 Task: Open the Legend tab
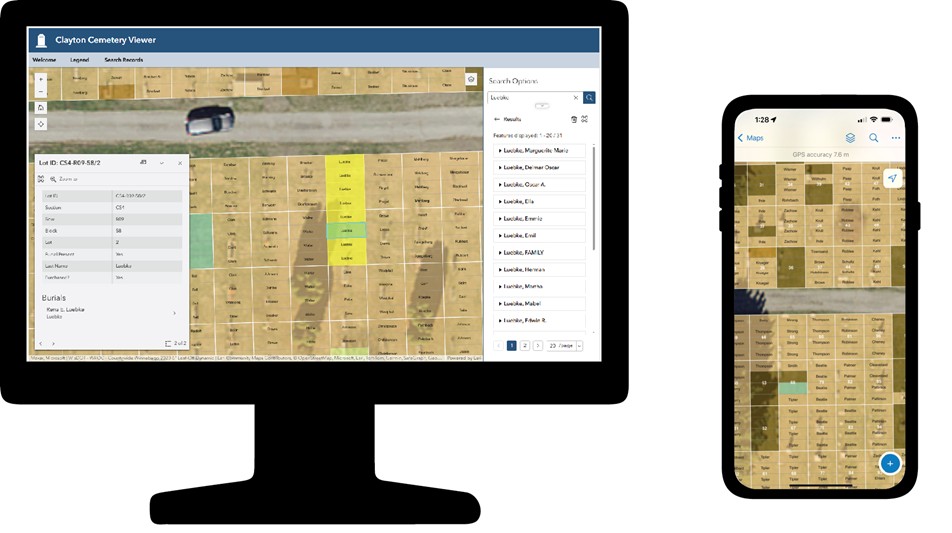80,60
